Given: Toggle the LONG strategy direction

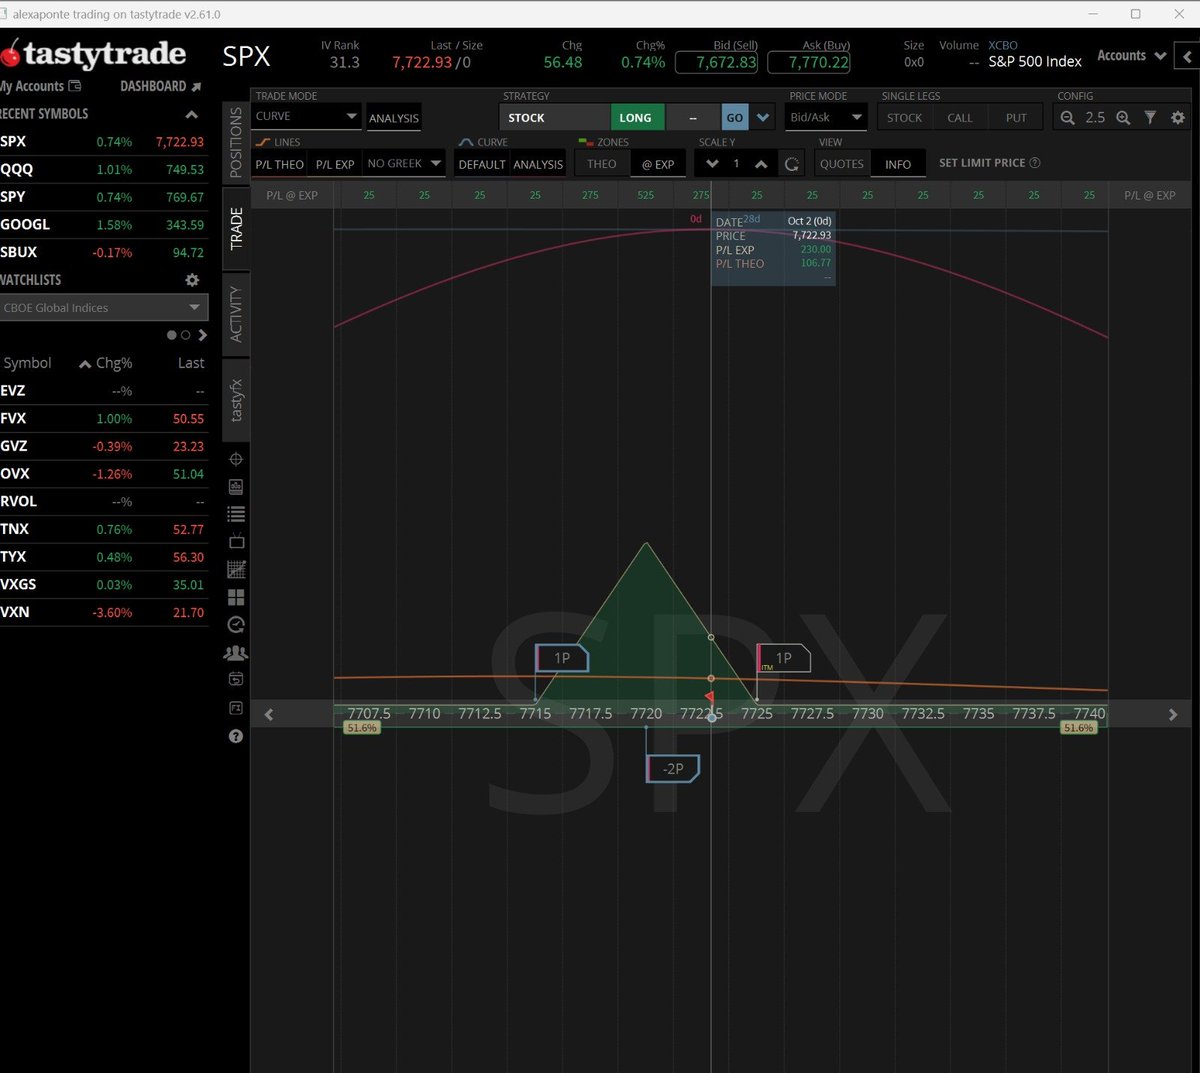Looking at the screenshot, I should [636, 118].
